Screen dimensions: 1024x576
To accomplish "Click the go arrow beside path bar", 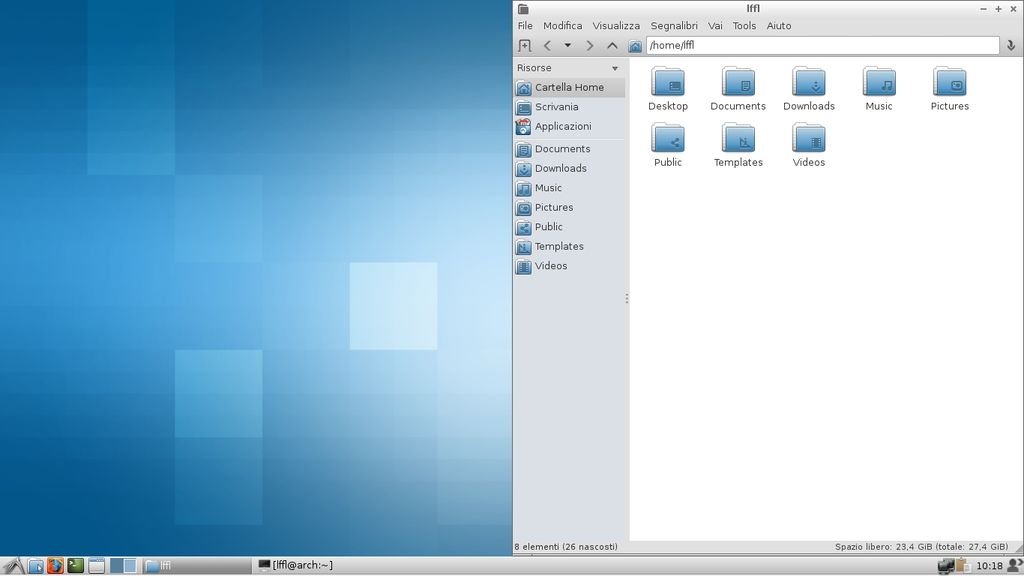I will click(1010, 46).
